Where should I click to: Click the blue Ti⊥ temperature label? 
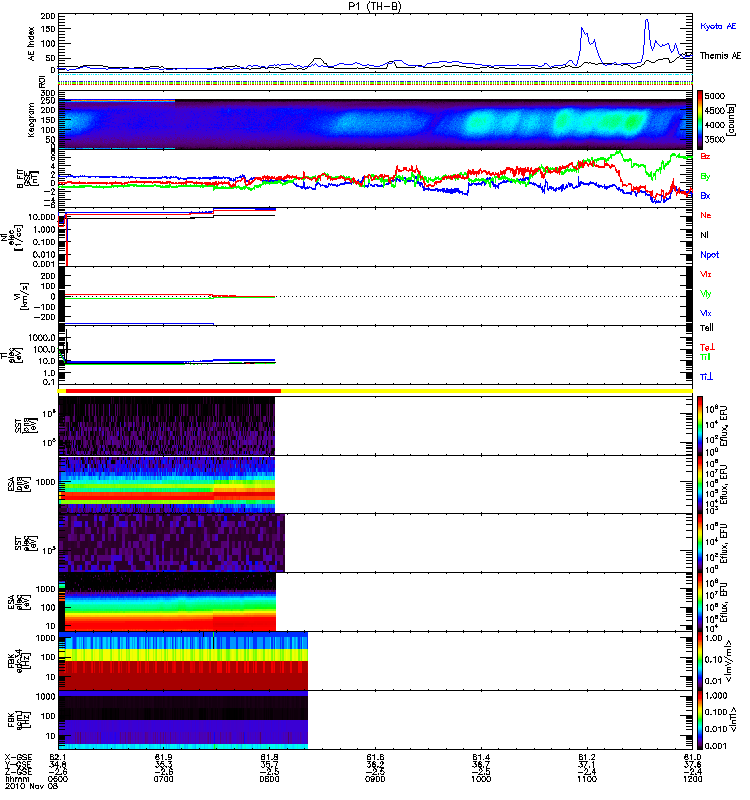tap(706, 376)
